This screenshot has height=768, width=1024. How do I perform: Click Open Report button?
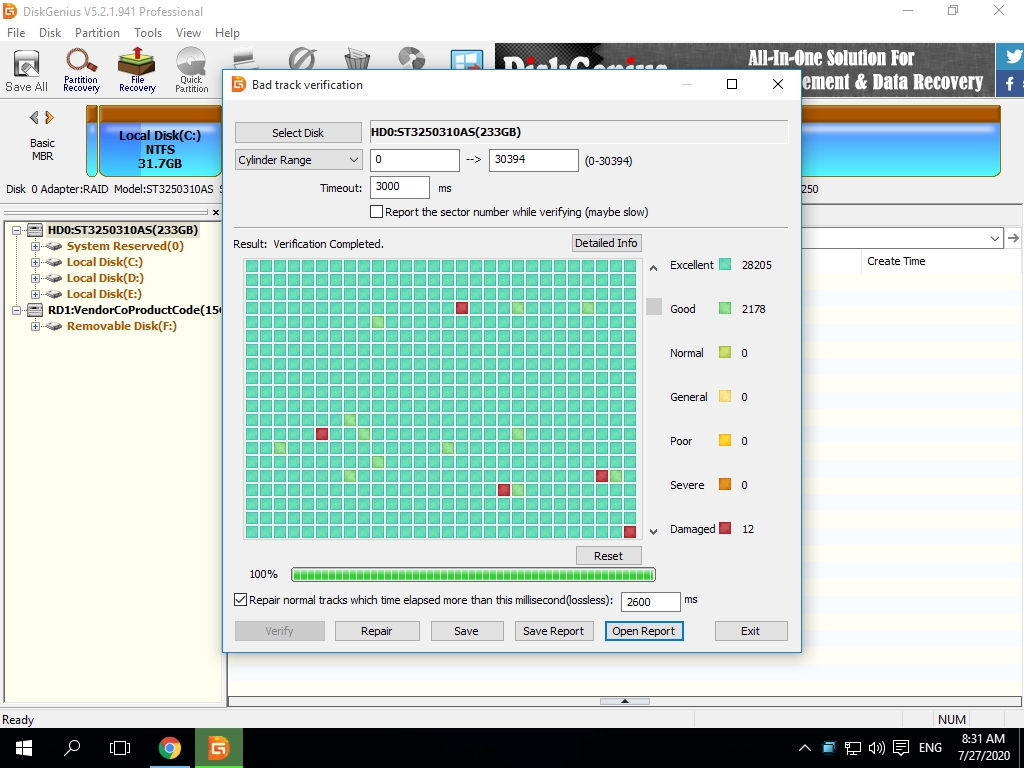[x=643, y=631]
